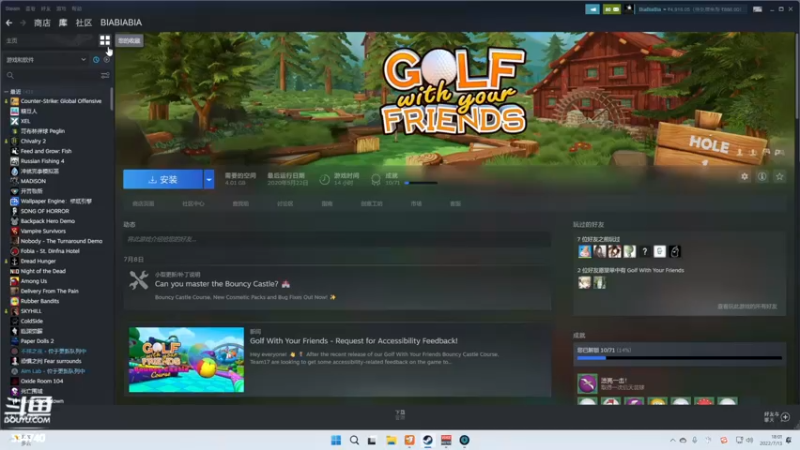This screenshot has width=800, height=450.
Task: Open account name balance dropdown
Action: click(690, 9)
